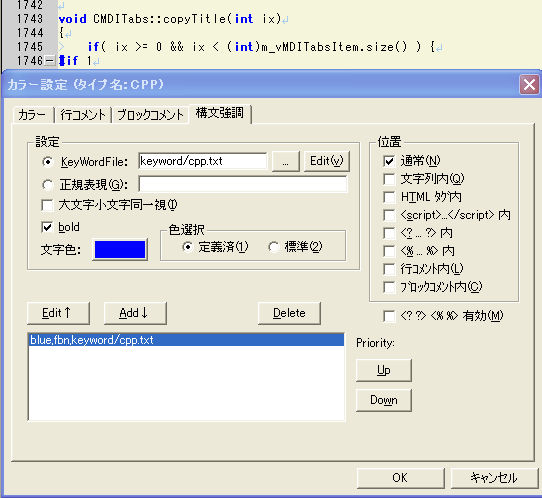Toggle the 通常(N) position checkbox
The width and height of the screenshot is (542, 498).
click(389, 161)
